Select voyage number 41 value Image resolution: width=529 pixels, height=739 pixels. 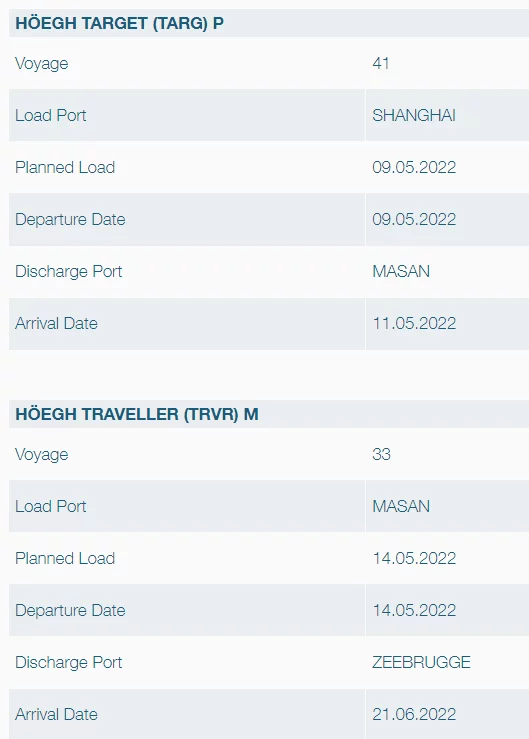[381, 63]
